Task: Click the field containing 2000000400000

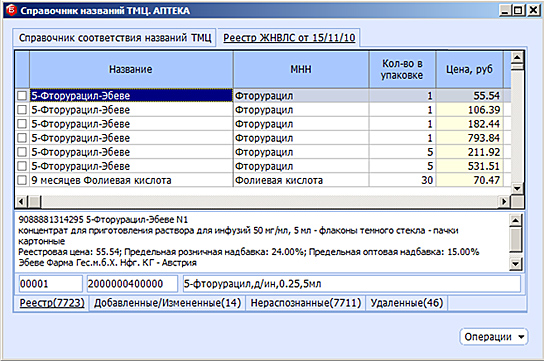Action: click(132, 284)
